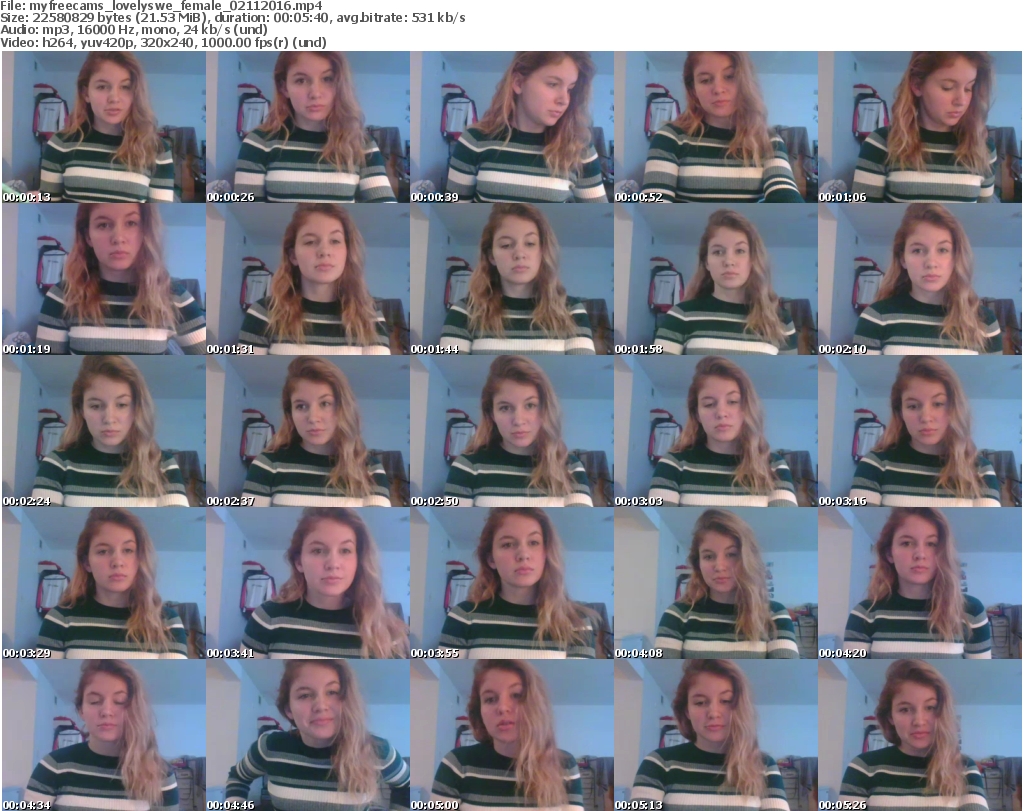1024x811 pixels.
Task: Pick the 00:02:37 video frame
Action: coord(308,431)
